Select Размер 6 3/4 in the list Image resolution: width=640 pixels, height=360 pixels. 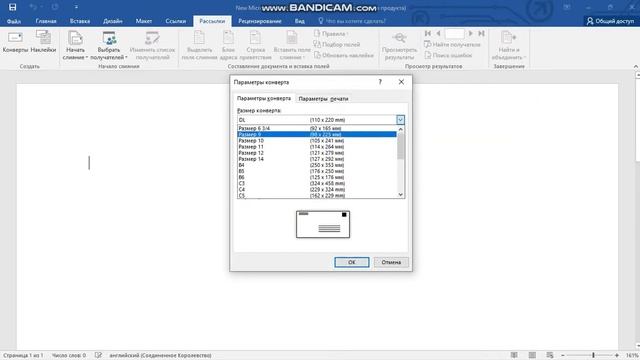tap(317, 128)
